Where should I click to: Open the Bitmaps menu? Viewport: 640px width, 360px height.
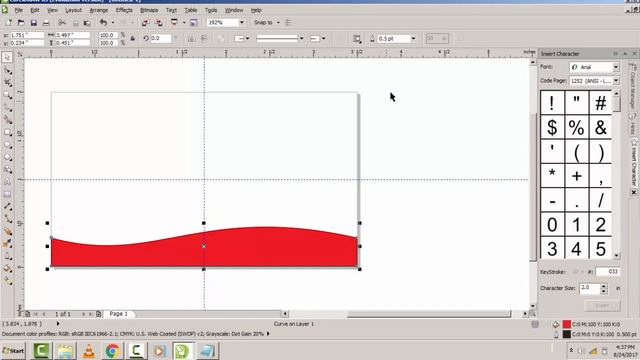[149, 10]
